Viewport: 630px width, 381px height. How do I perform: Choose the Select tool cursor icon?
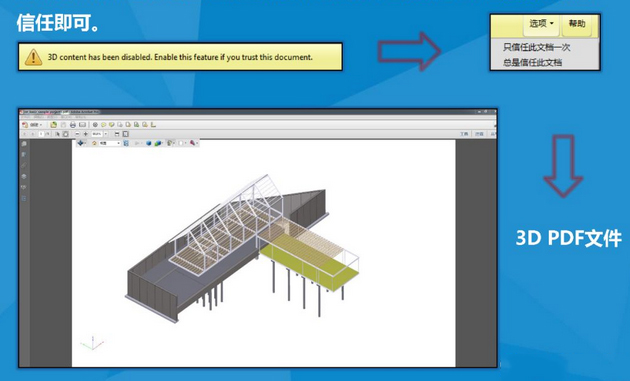click(57, 134)
